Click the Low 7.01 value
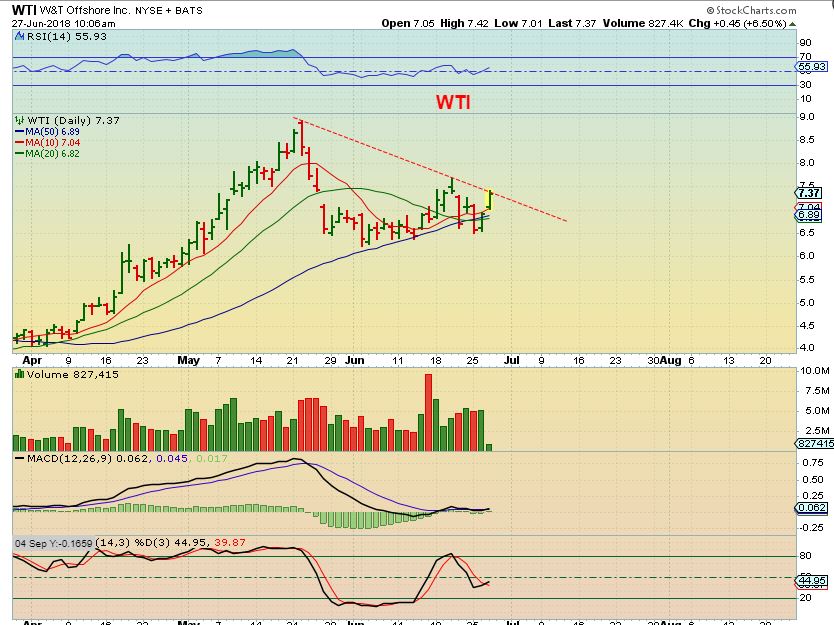Viewport: 834px width, 625px height. 518,23
